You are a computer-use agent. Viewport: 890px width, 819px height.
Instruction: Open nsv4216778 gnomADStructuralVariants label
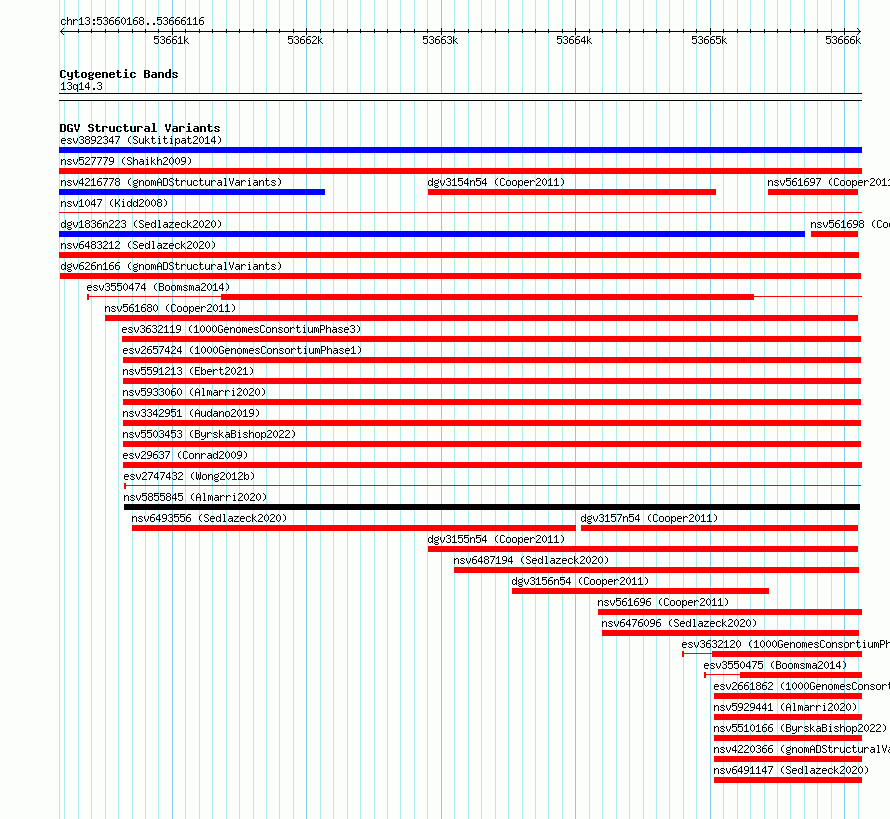pos(171,182)
